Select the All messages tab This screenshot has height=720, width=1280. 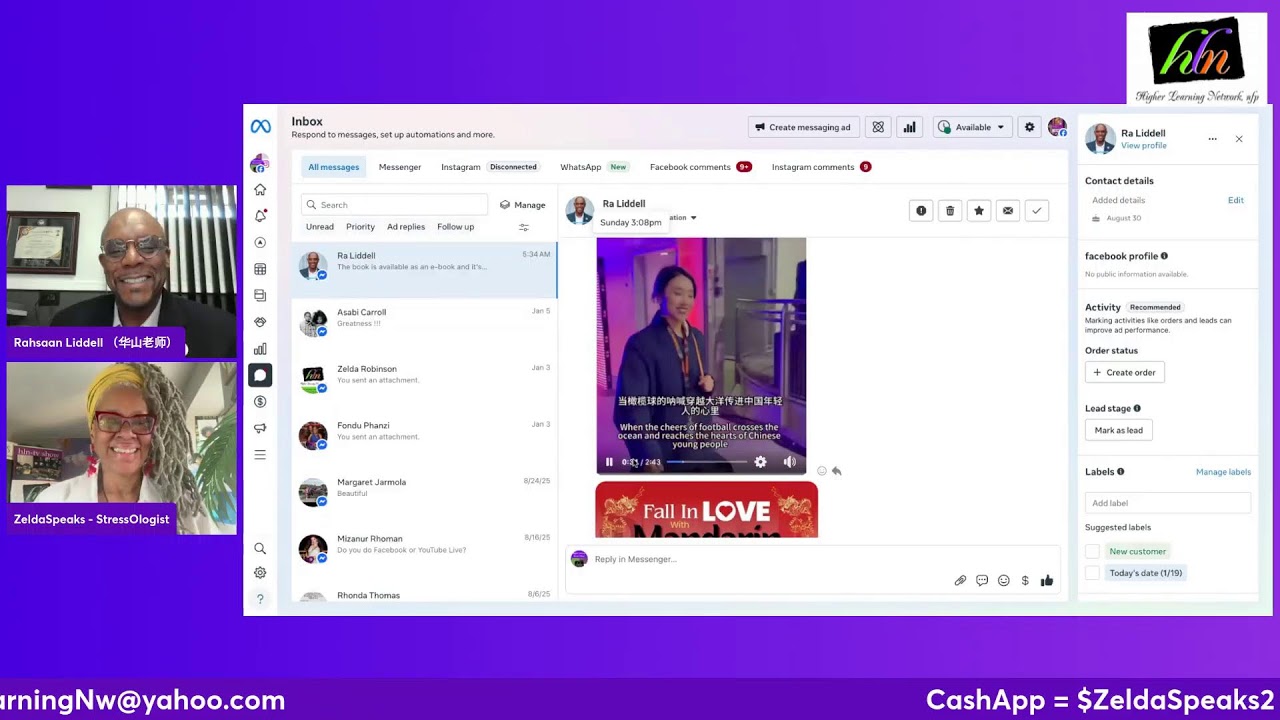pyautogui.click(x=333, y=167)
